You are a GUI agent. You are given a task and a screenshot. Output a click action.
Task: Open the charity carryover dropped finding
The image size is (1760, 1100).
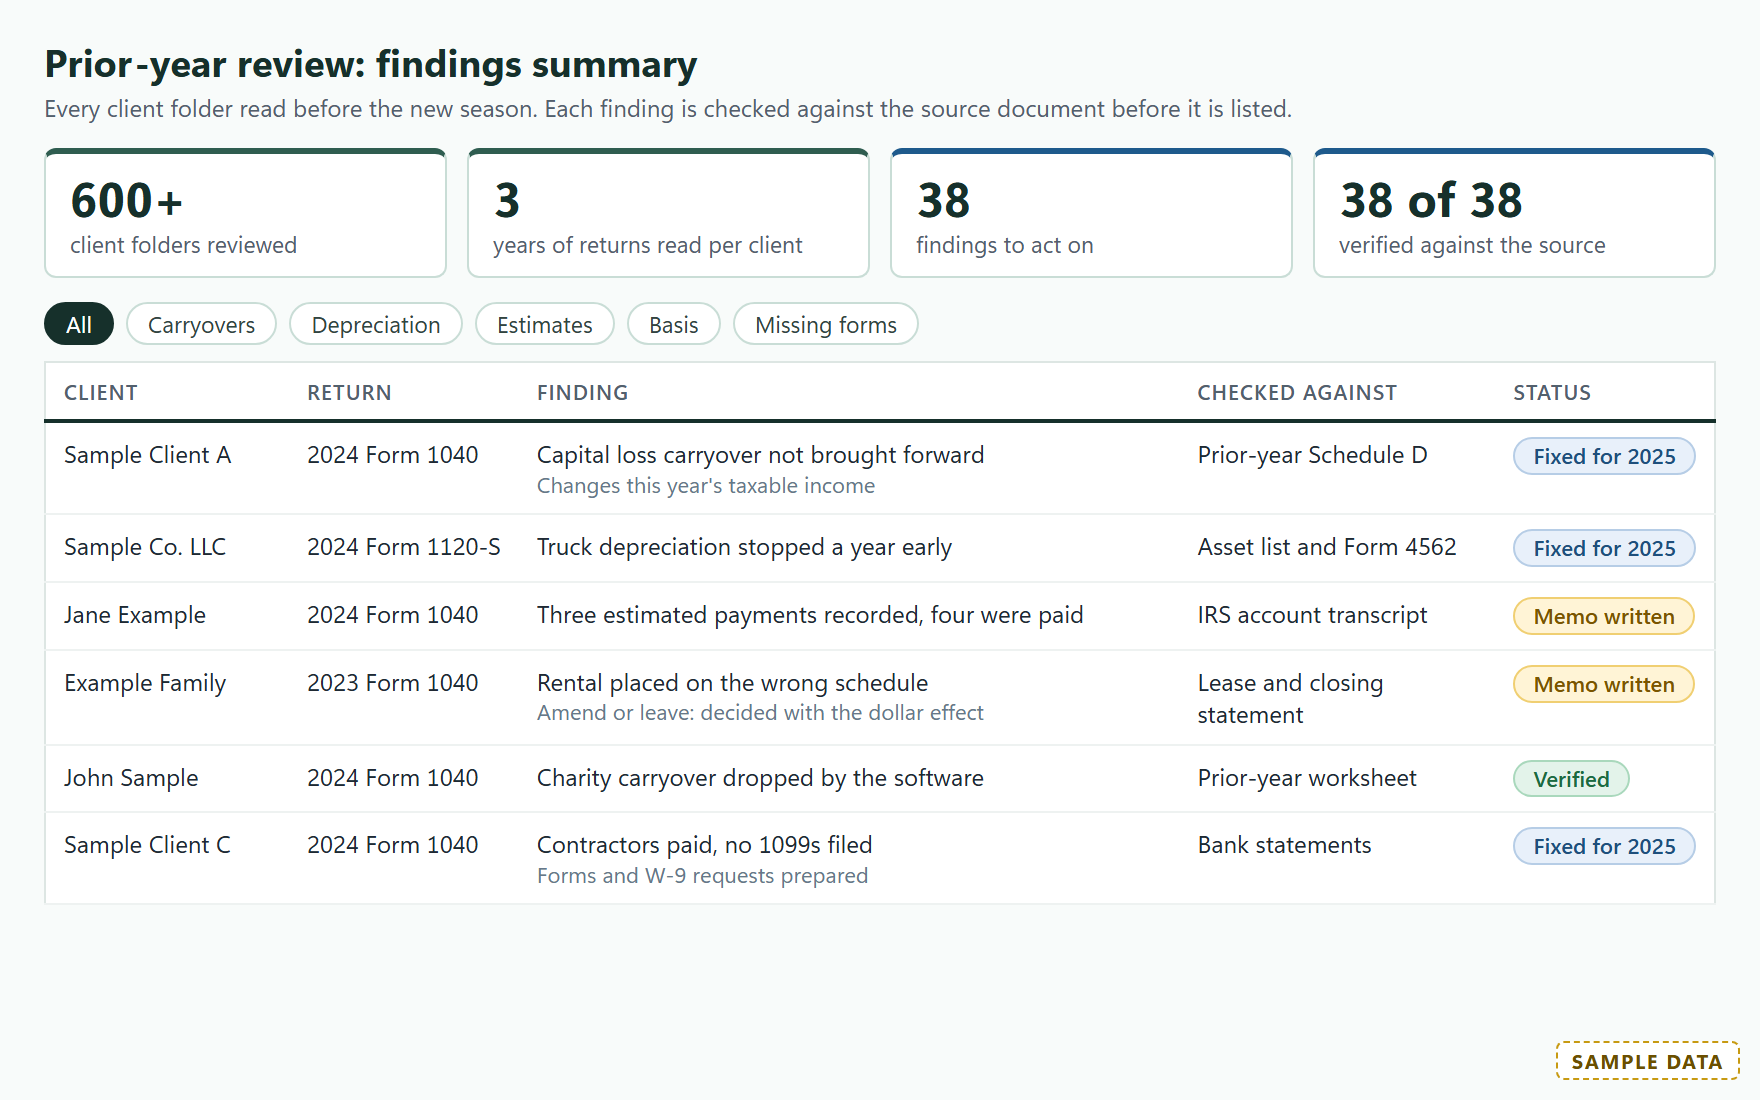tap(760, 778)
